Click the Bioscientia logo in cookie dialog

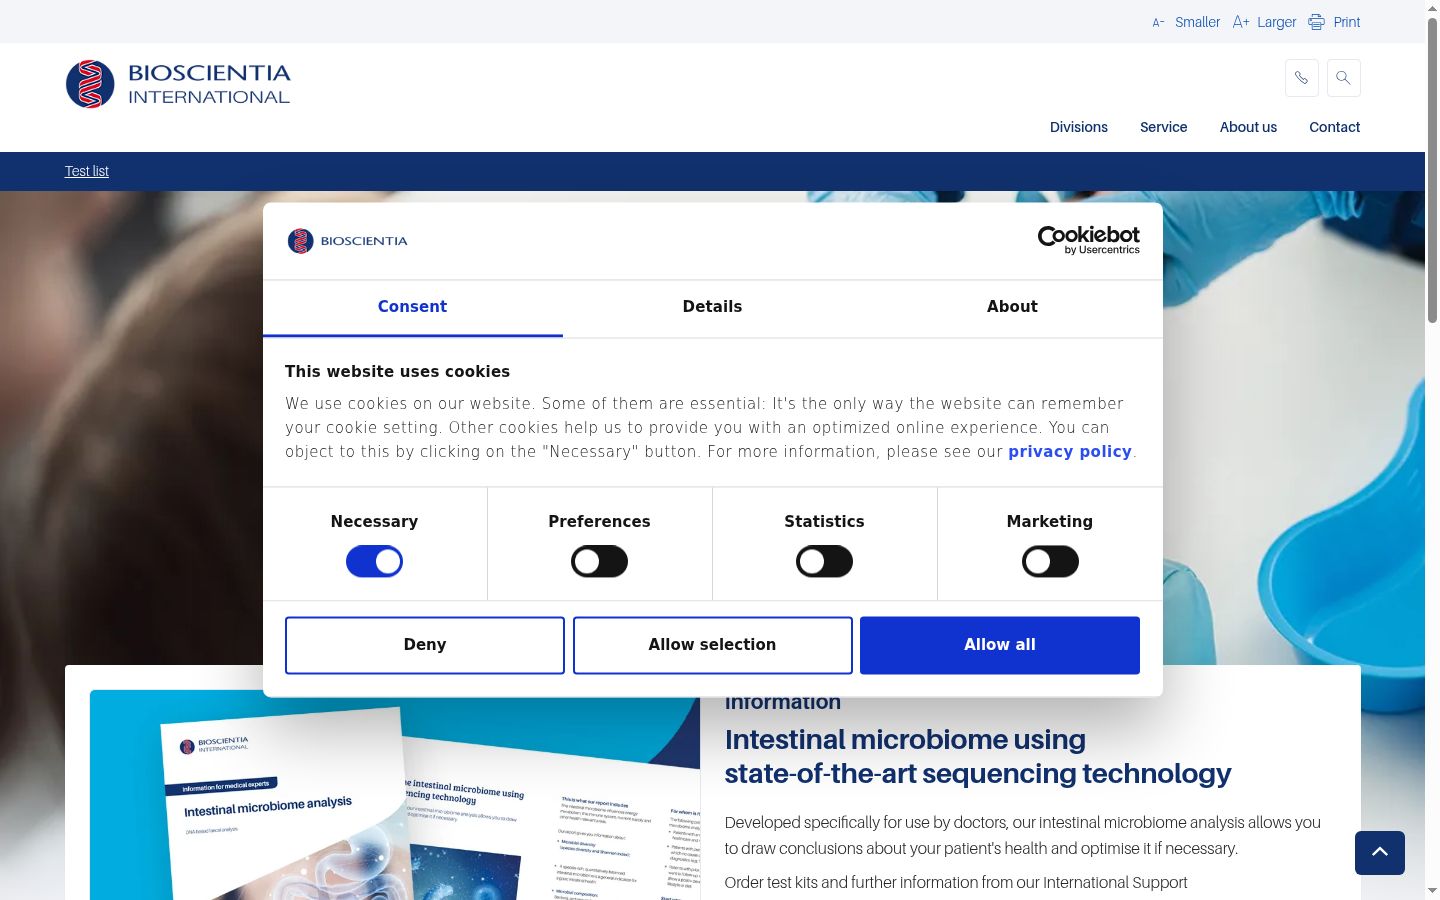(x=347, y=241)
